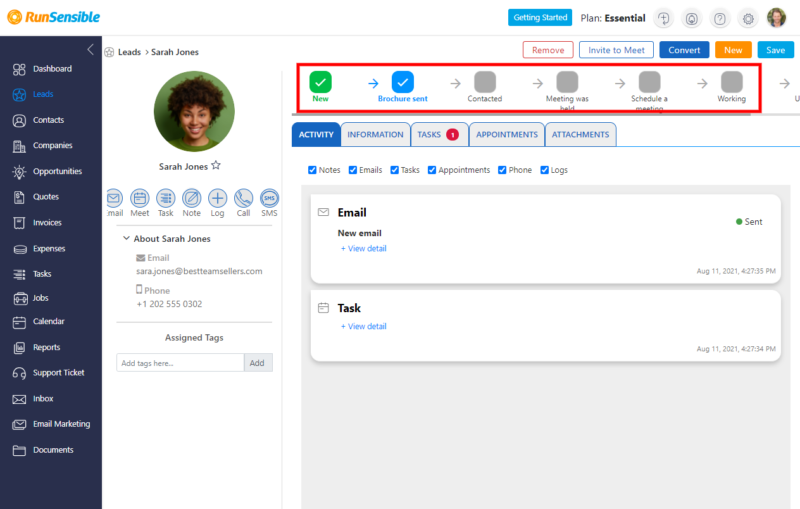Screen dimensions: 800x509
Task: Open Calendar in the sidebar
Action: pos(39,322)
